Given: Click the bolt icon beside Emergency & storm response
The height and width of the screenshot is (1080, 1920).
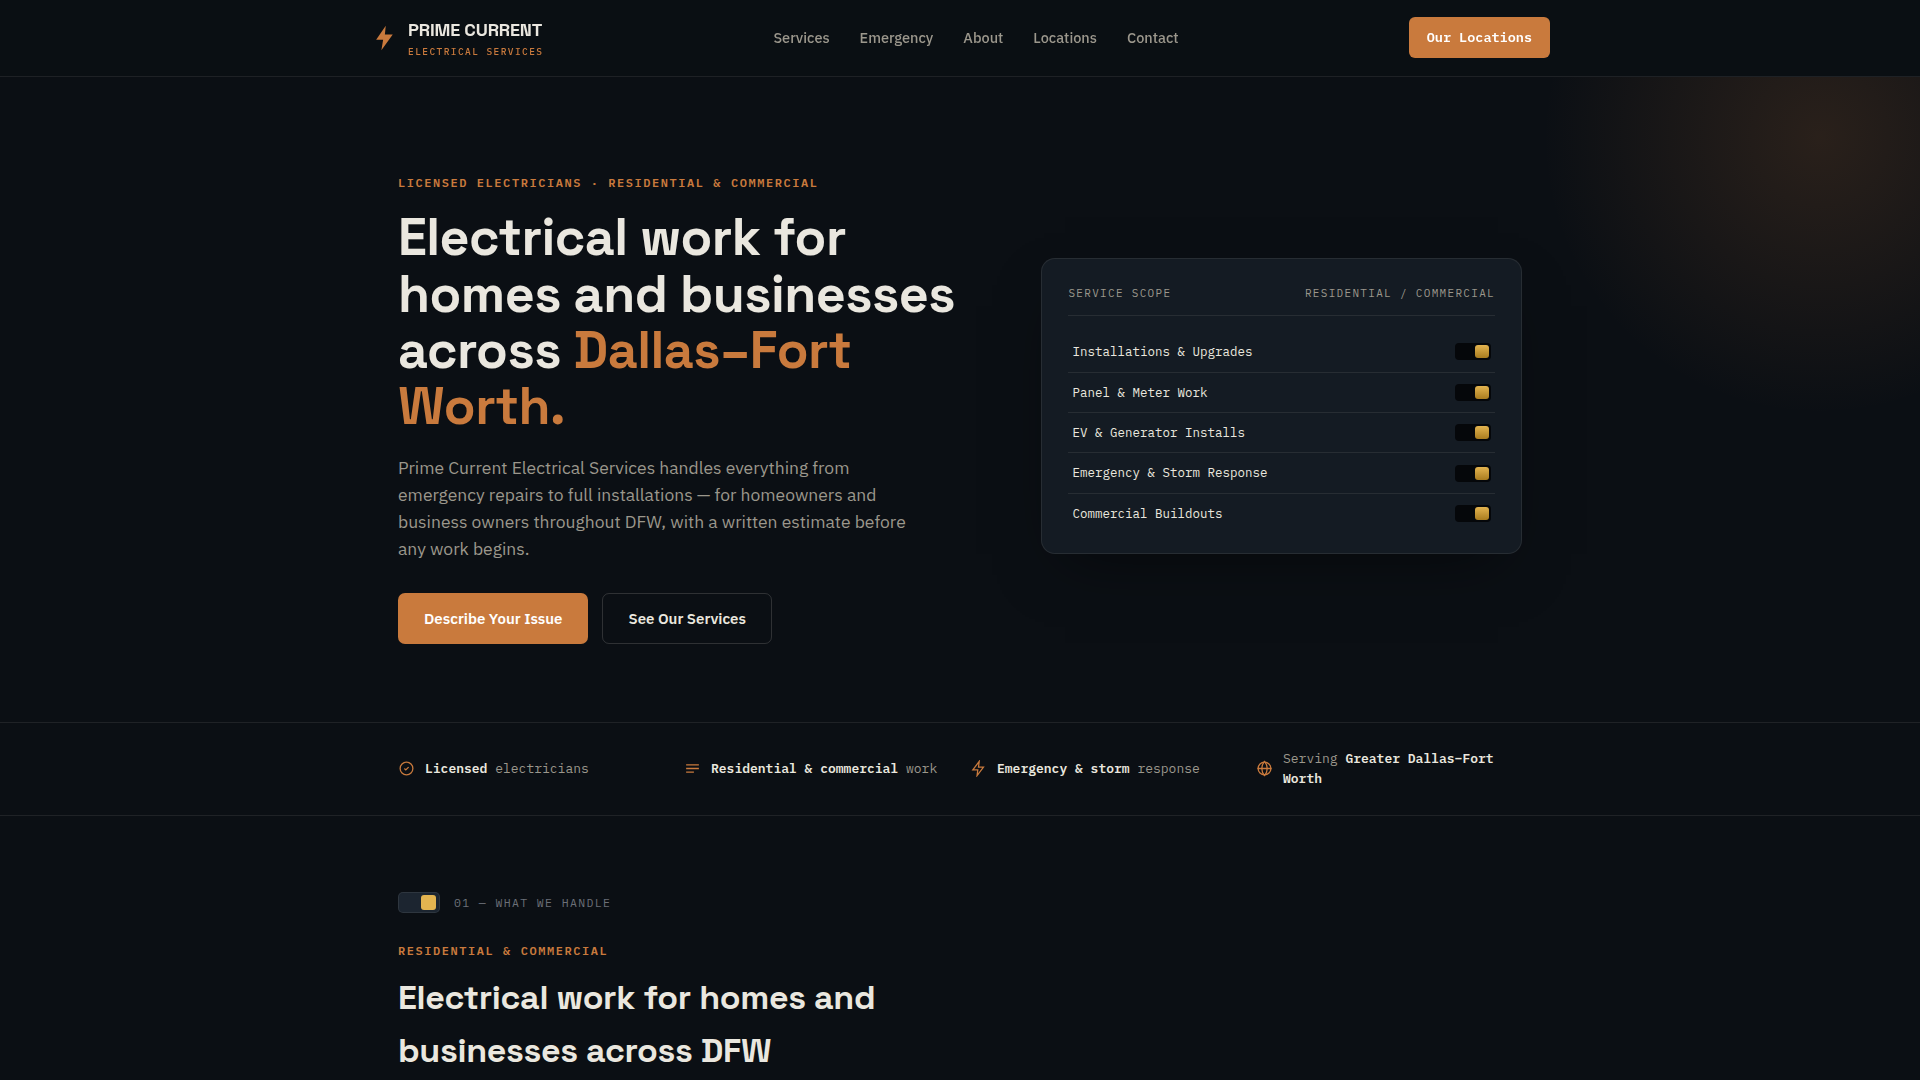Looking at the screenshot, I should click(978, 769).
